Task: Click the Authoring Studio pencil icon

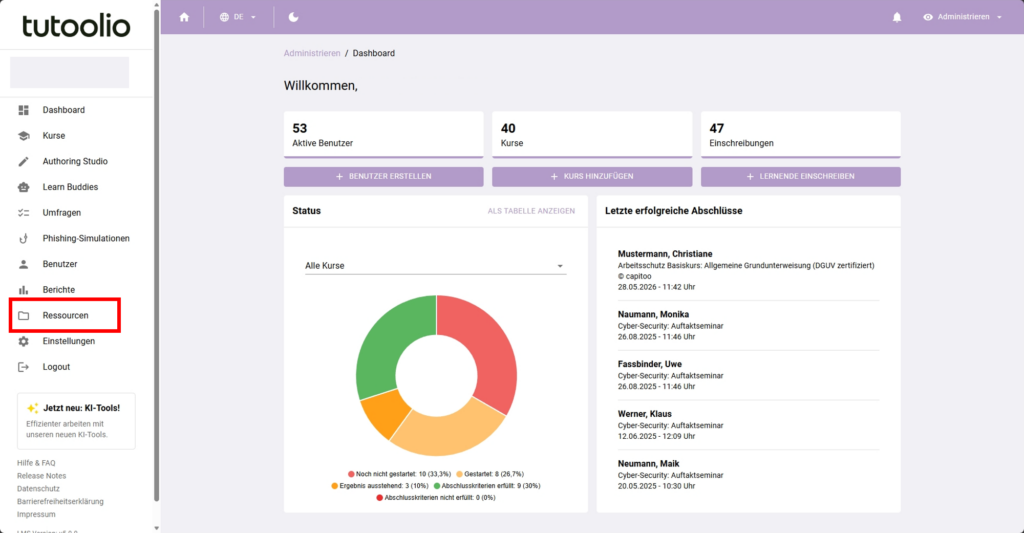Action: pyautogui.click(x=24, y=161)
